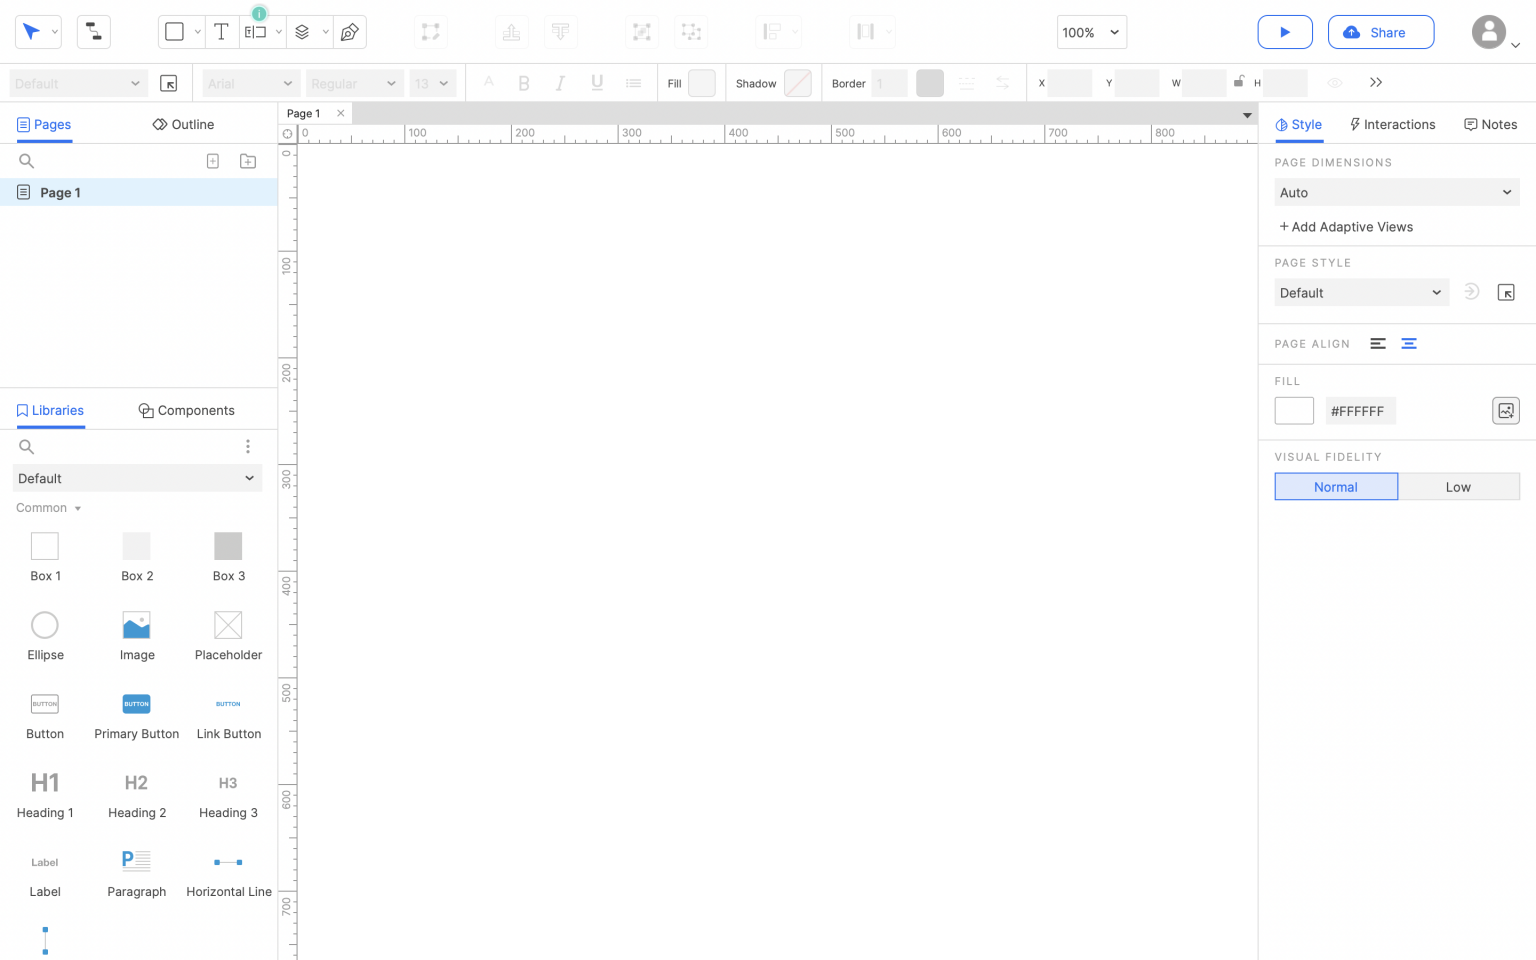Image resolution: width=1536 pixels, height=960 pixels.
Task: Add a new page icon
Action: pos(213,161)
